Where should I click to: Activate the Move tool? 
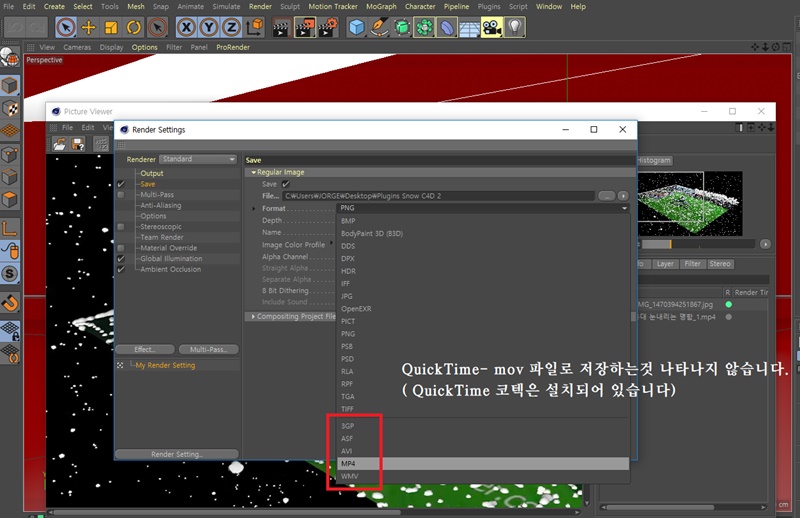pos(89,27)
